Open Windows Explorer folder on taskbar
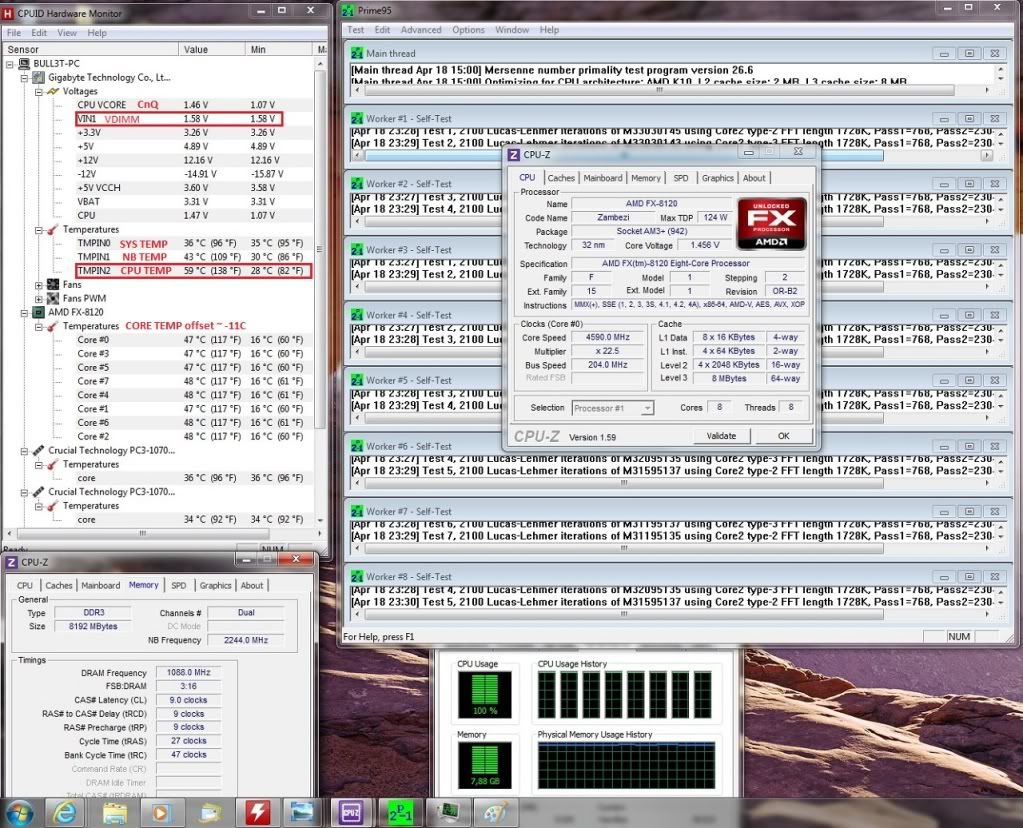Screen dimensions: 1023x828 coord(115,813)
